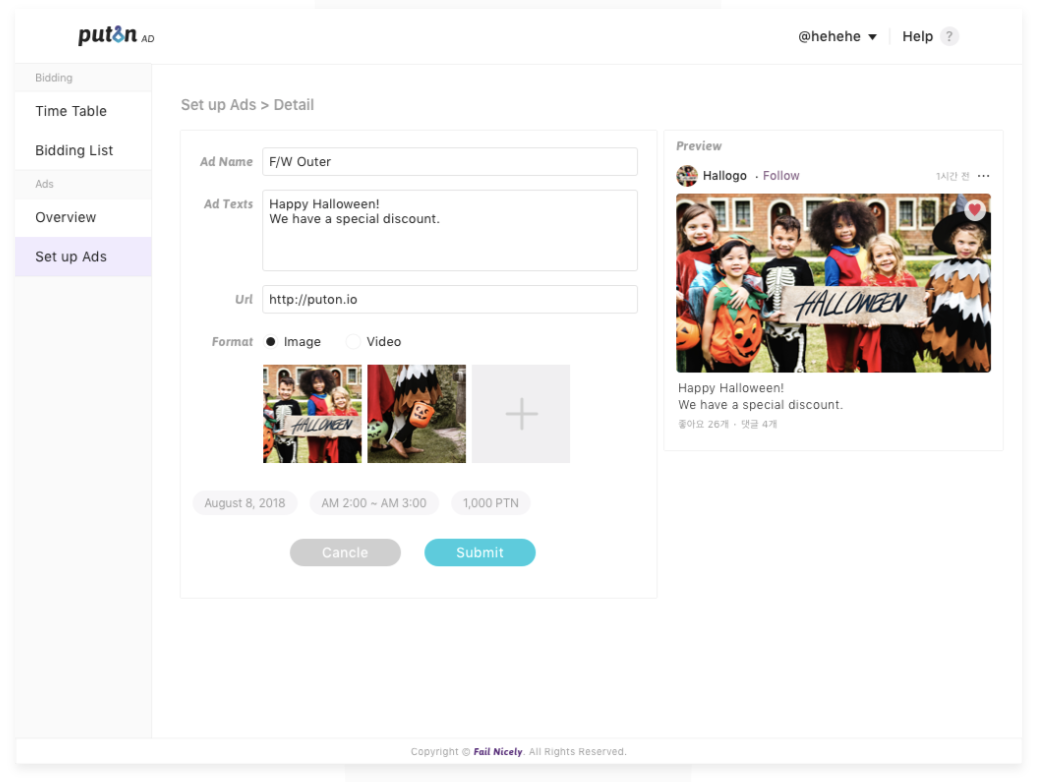Click the Ad Name input field
This screenshot has height=782, width=1054.
click(450, 161)
